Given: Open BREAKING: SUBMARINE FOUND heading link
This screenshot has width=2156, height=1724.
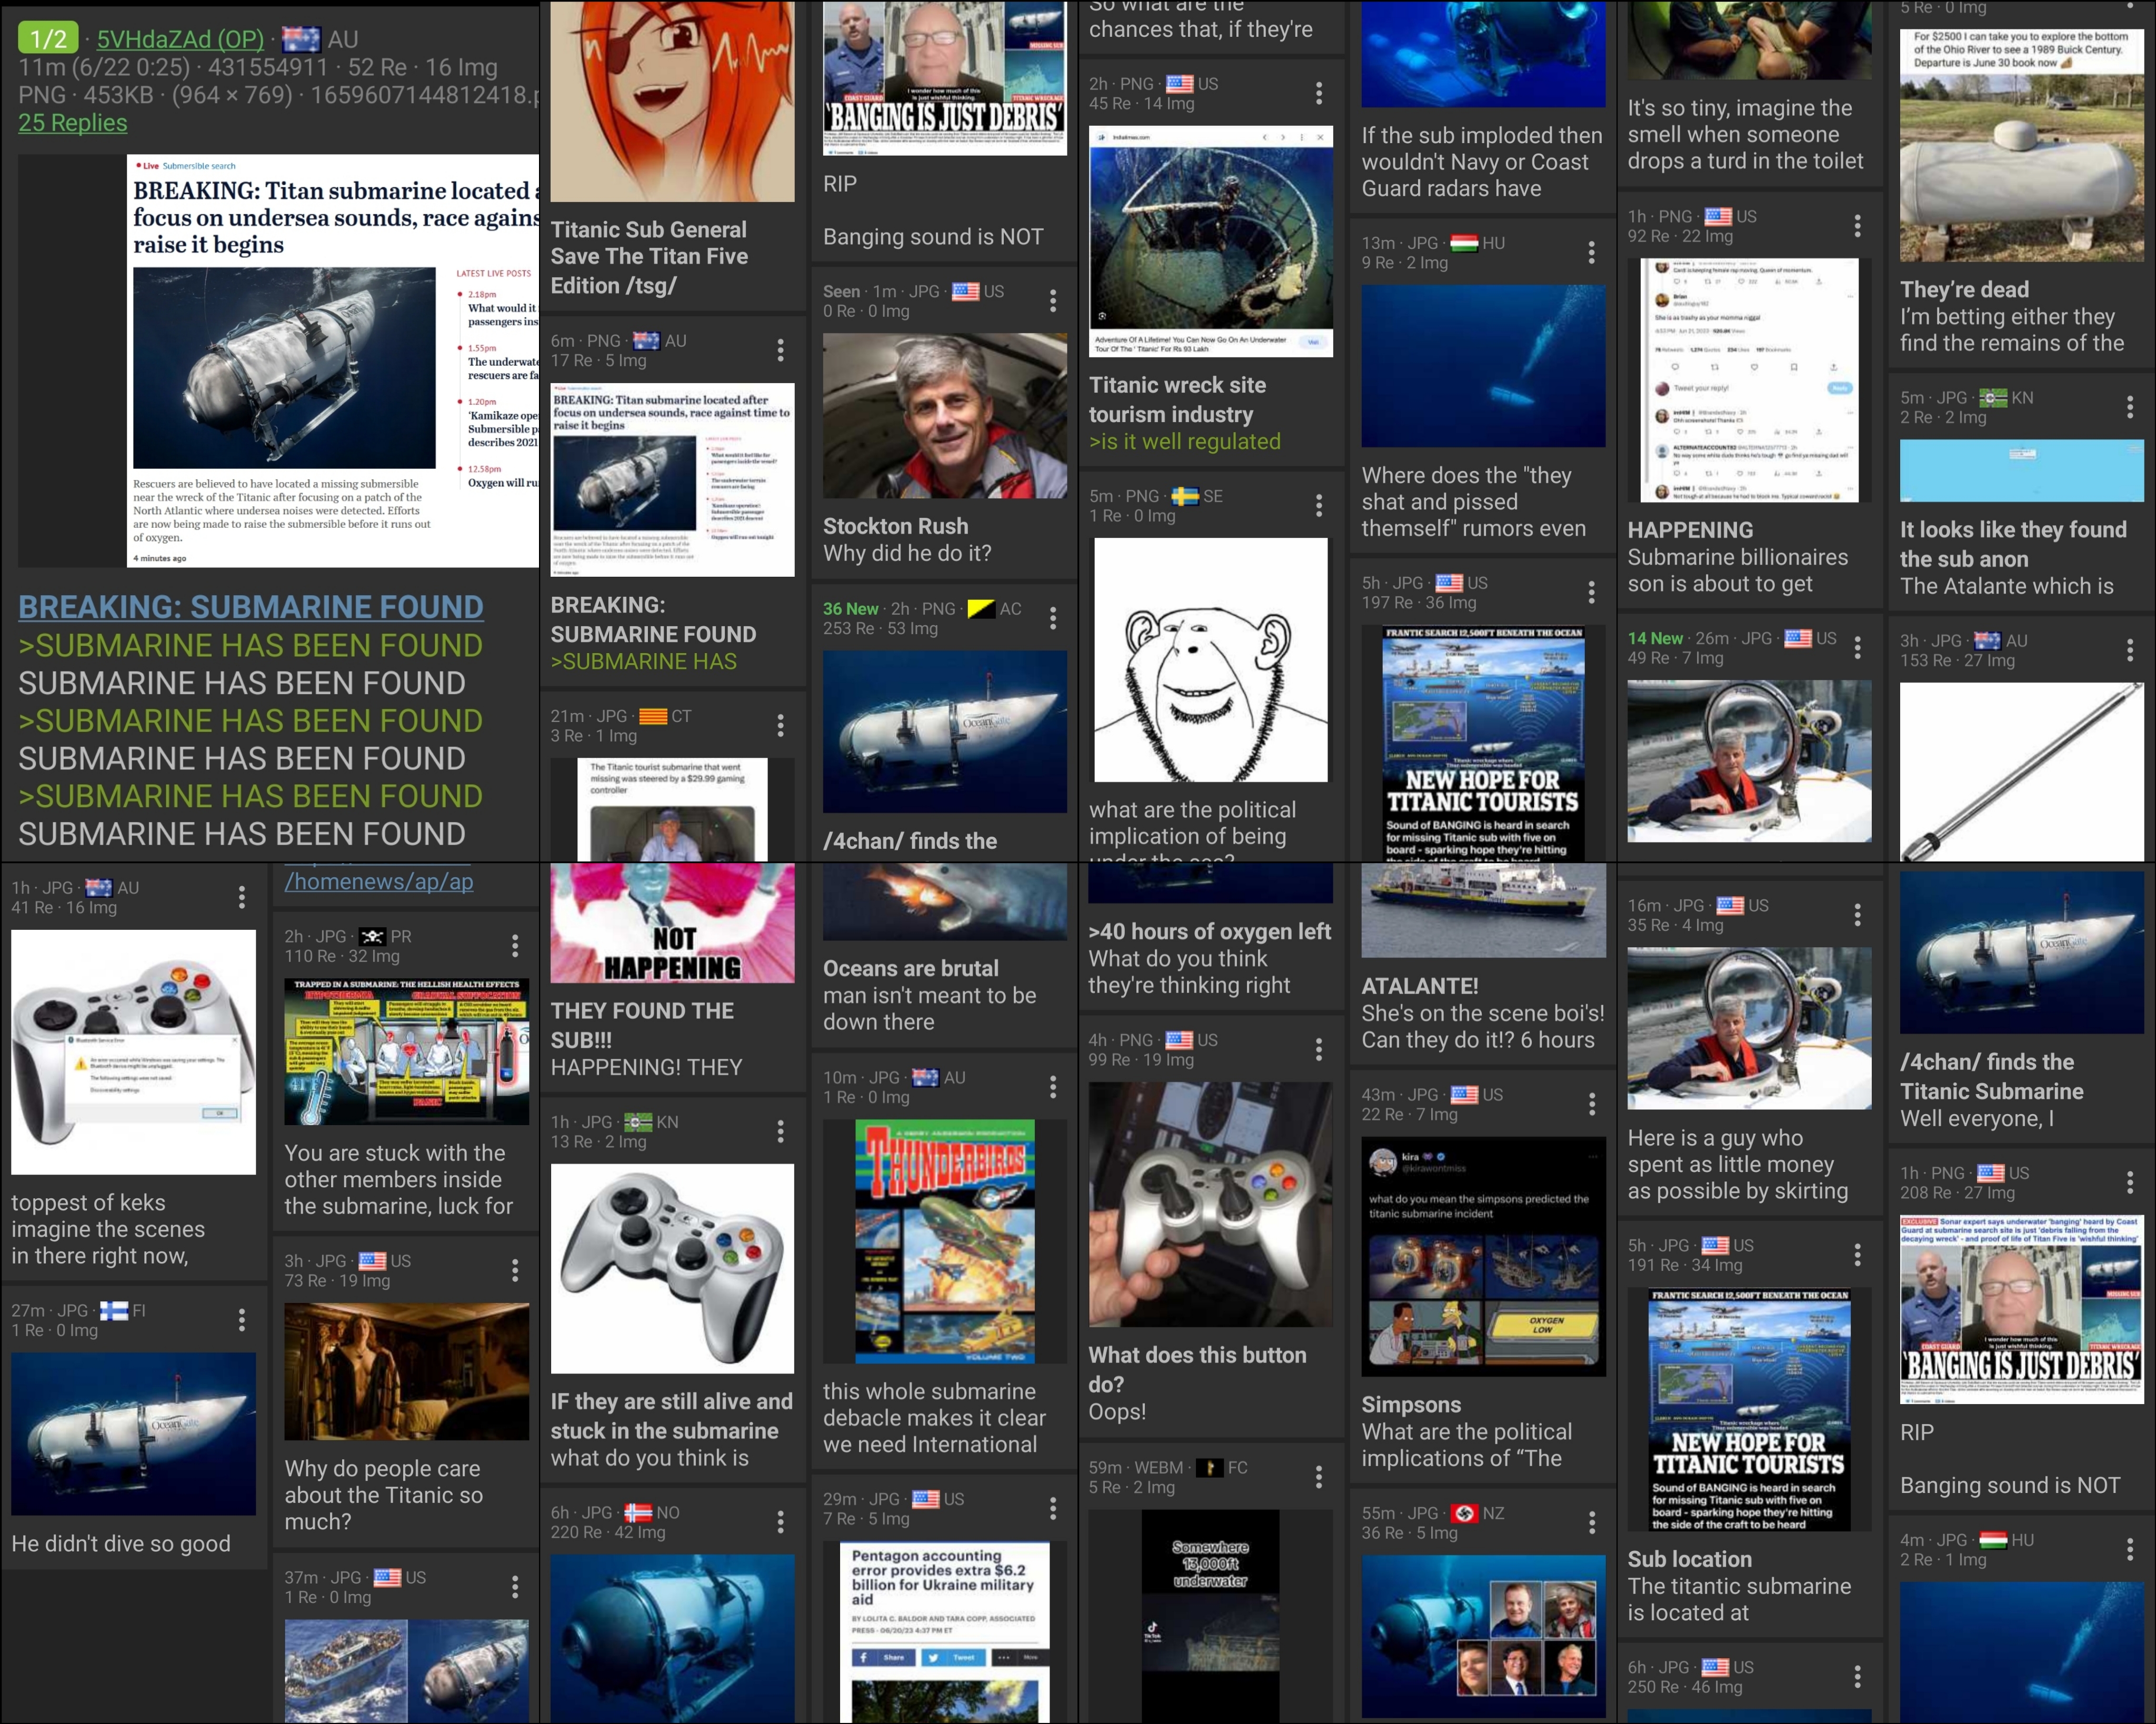Looking at the screenshot, I should [x=250, y=607].
